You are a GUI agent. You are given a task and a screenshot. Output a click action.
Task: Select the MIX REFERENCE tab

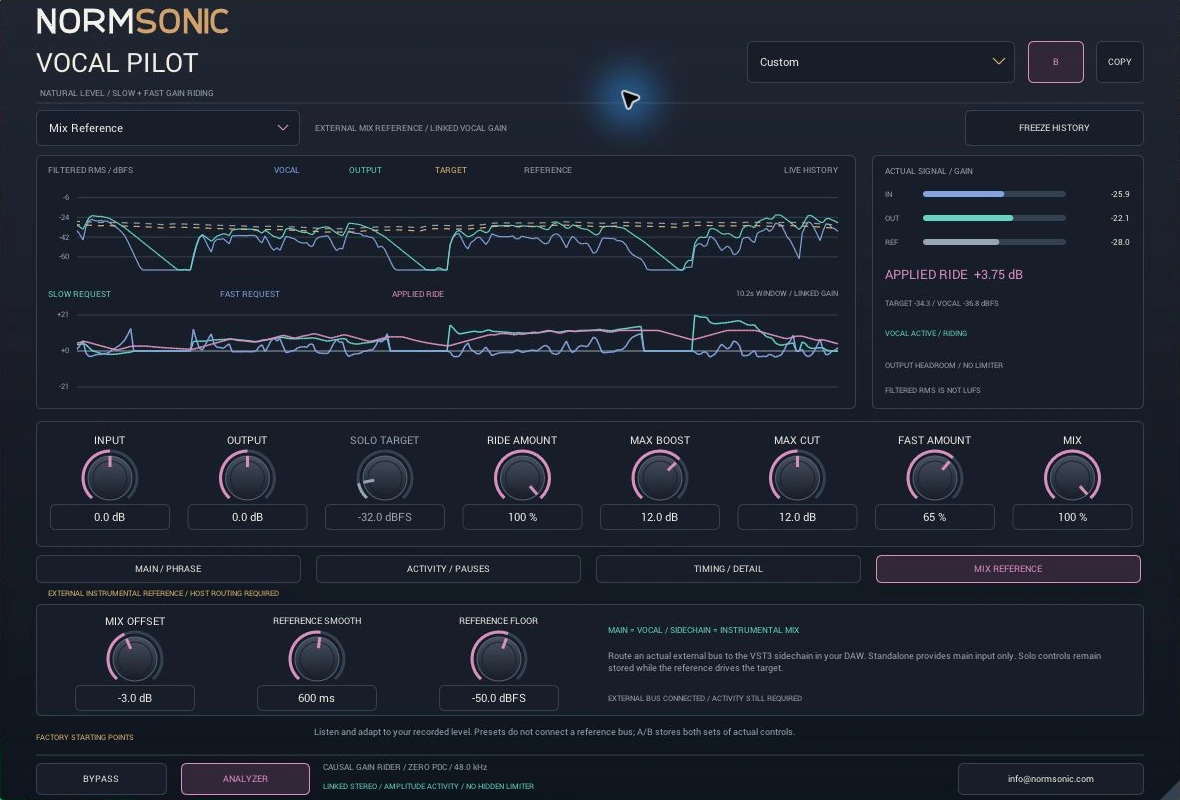(x=1008, y=569)
